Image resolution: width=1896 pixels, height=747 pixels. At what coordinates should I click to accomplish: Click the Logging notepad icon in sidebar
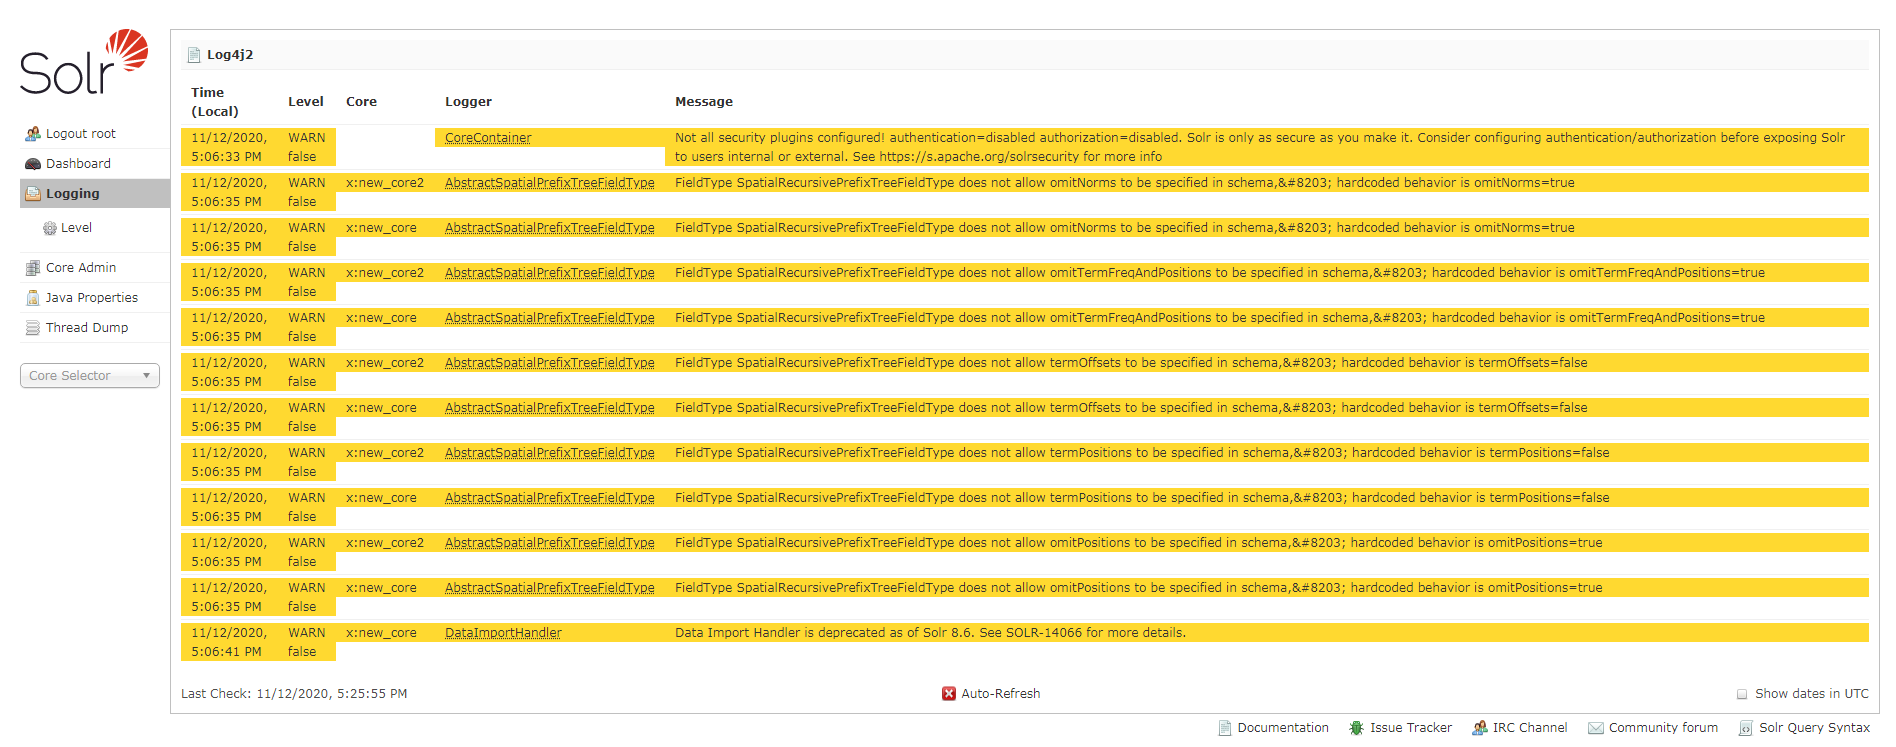33,194
